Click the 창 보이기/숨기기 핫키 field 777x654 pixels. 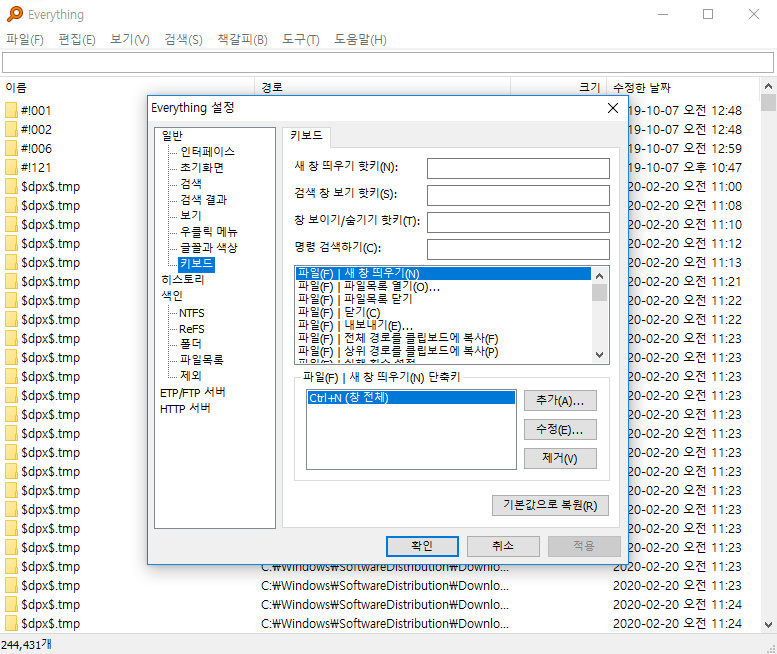point(518,222)
